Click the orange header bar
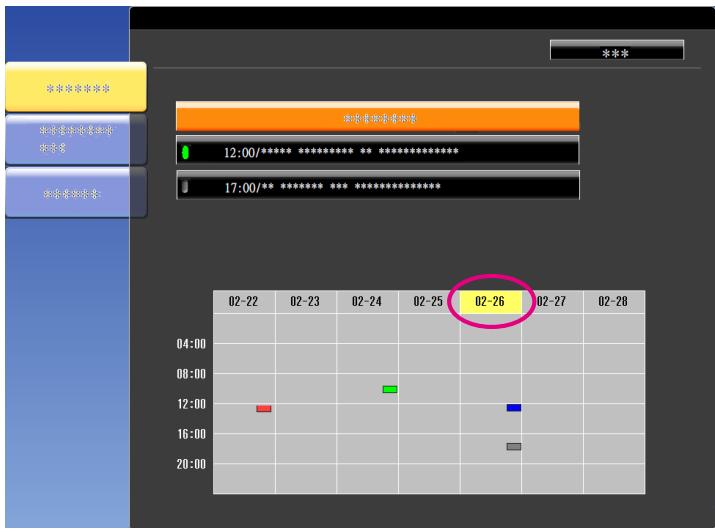715x529 pixels. click(378, 117)
